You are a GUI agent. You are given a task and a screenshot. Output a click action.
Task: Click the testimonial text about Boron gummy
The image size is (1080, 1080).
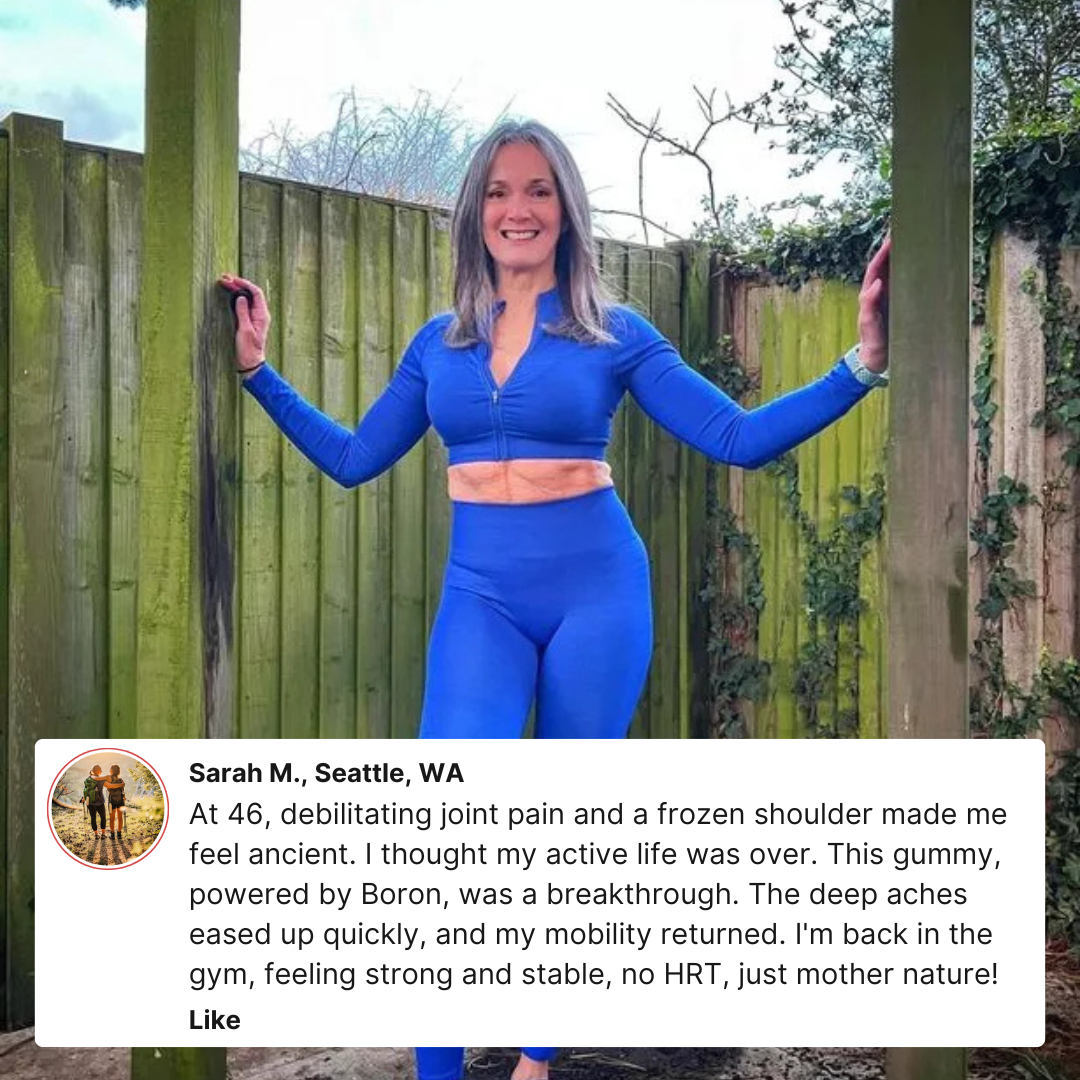pyautogui.click(x=598, y=894)
